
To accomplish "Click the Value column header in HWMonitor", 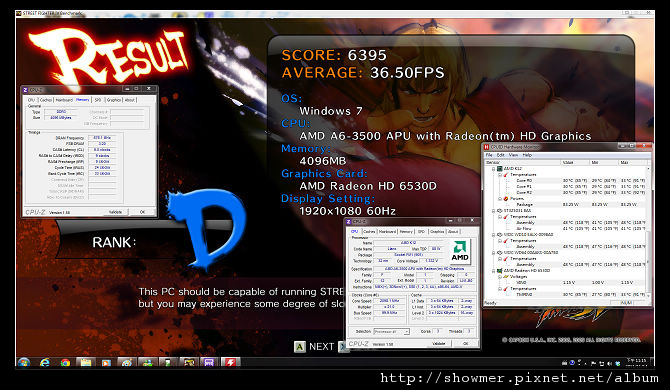I will click(x=575, y=163).
